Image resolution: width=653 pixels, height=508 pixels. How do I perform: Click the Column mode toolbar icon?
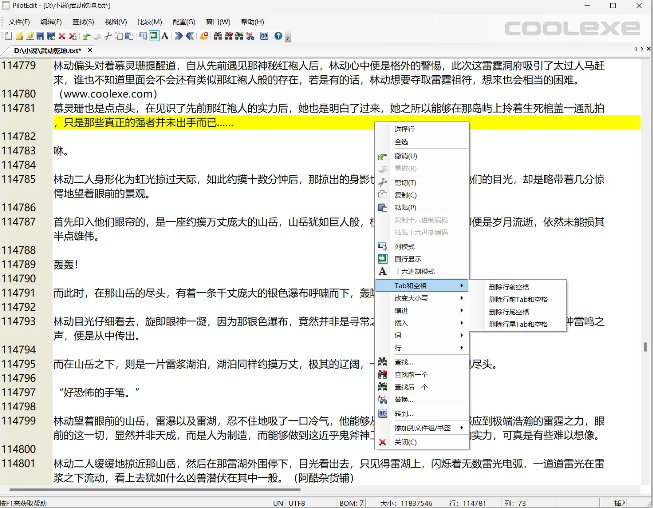[143, 36]
